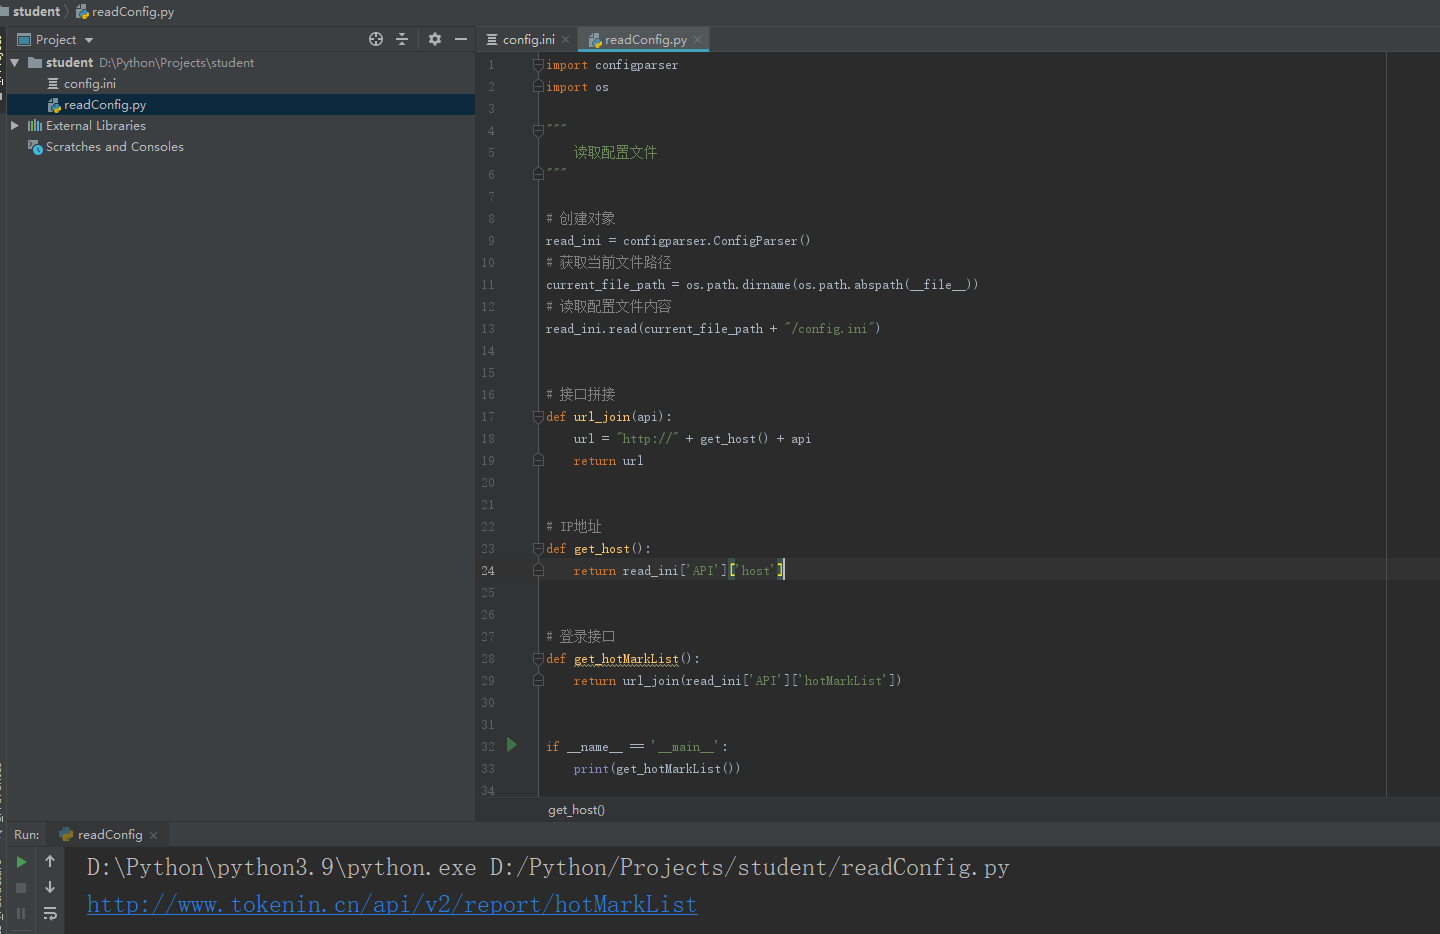The image size is (1440, 934).
Task: Expand External Libraries node
Action: pos(15,126)
